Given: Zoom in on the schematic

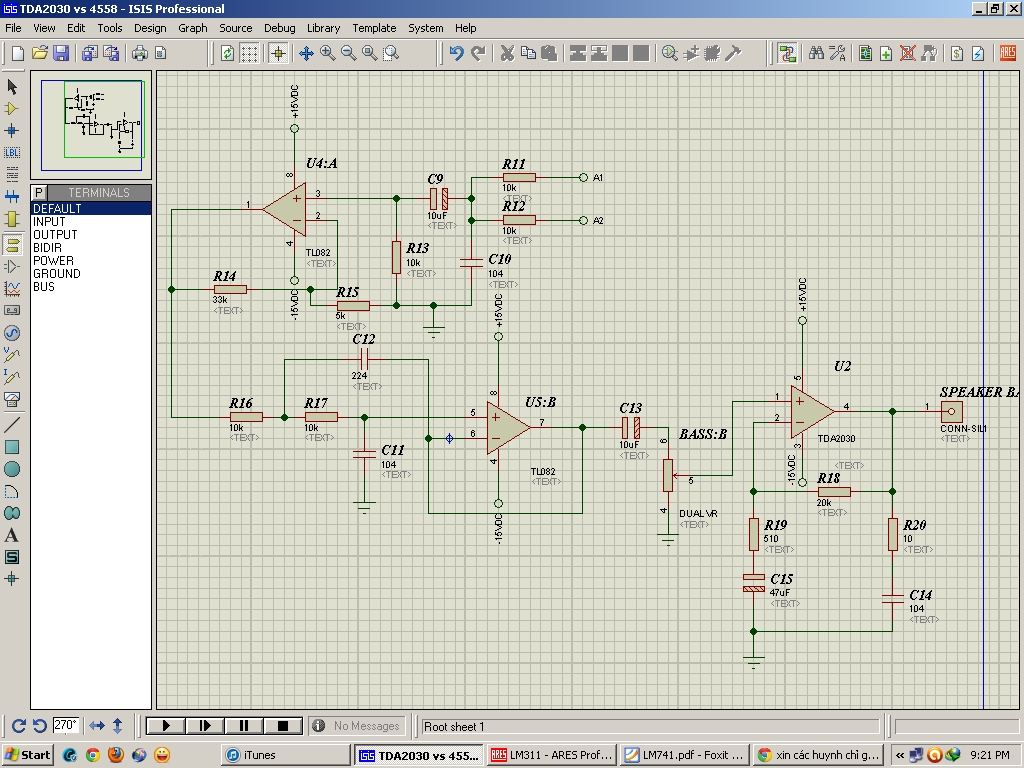Looking at the screenshot, I should click(327, 53).
